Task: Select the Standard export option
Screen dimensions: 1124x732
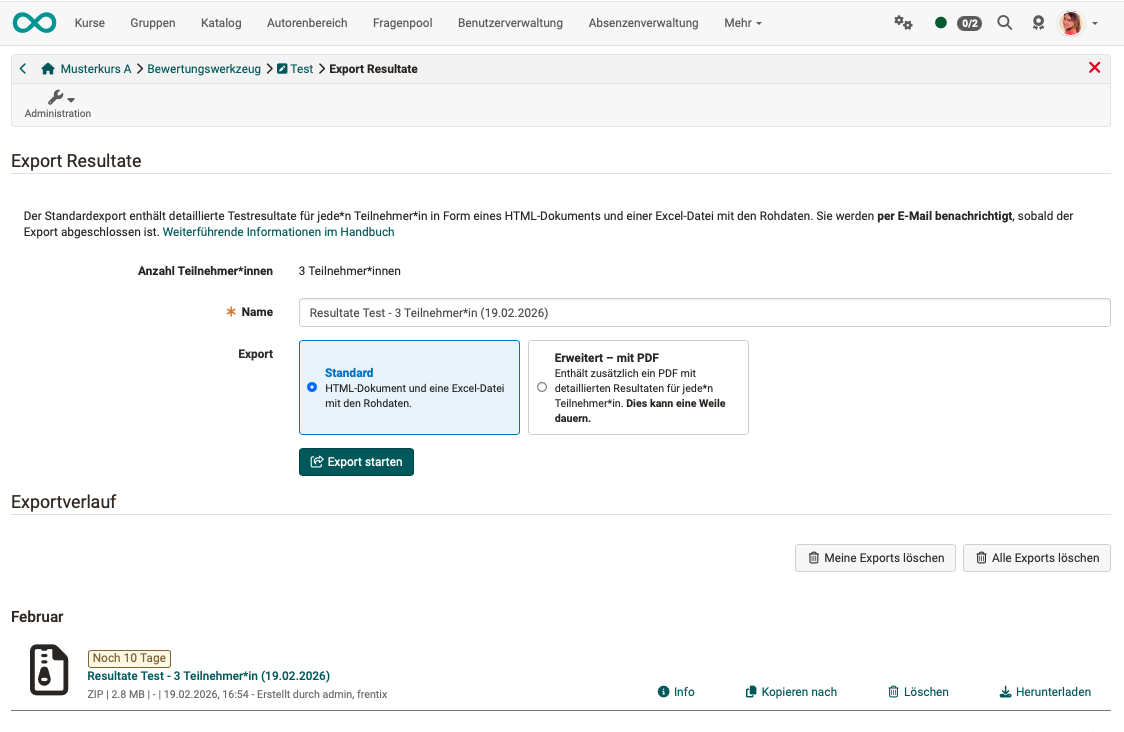Action: coord(312,385)
